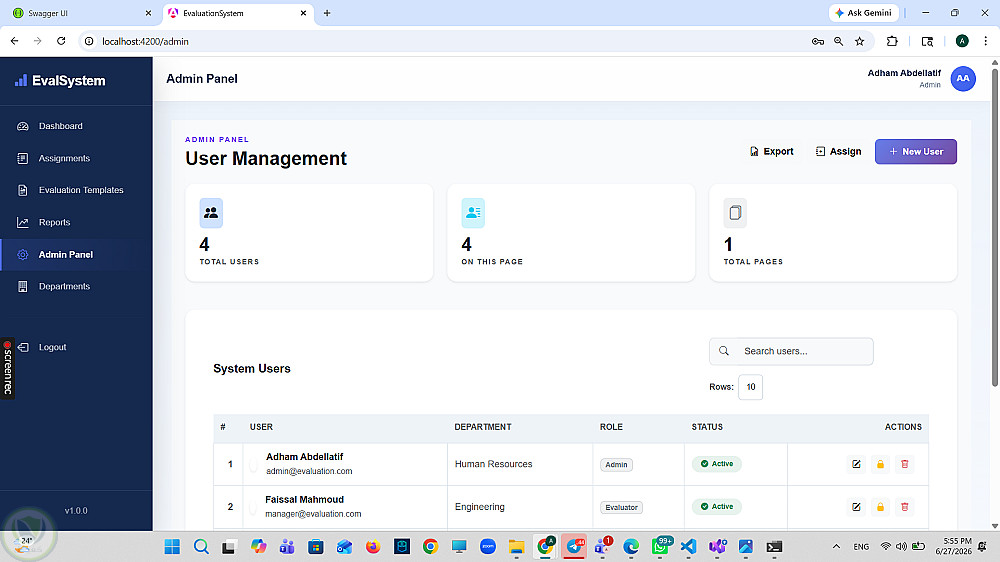The height and width of the screenshot is (562, 1000).
Task: Open Chrome's three-dot menu
Action: point(985,41)
